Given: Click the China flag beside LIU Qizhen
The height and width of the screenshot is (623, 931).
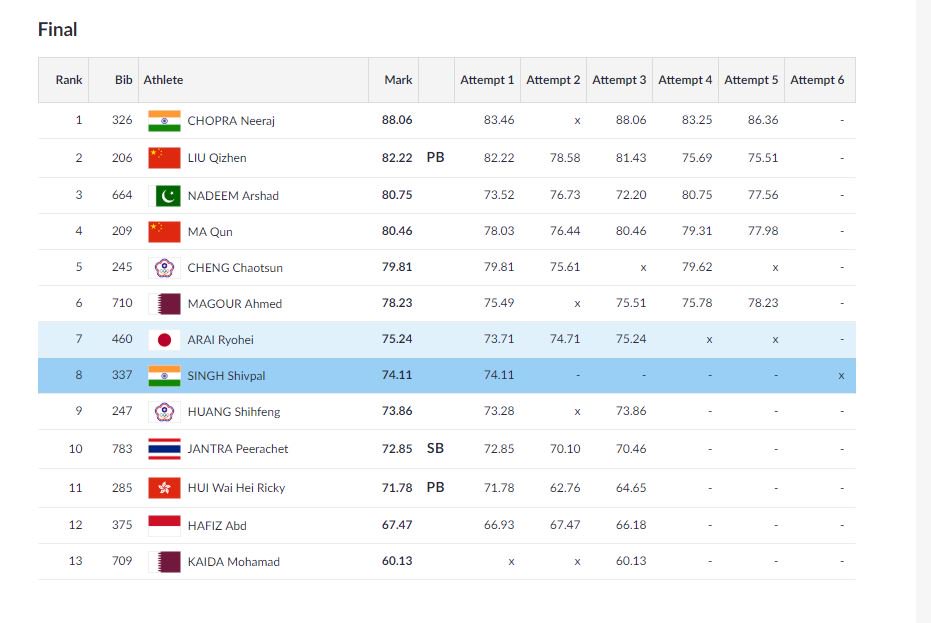Looking at the screenshot, I should point(164,158).
